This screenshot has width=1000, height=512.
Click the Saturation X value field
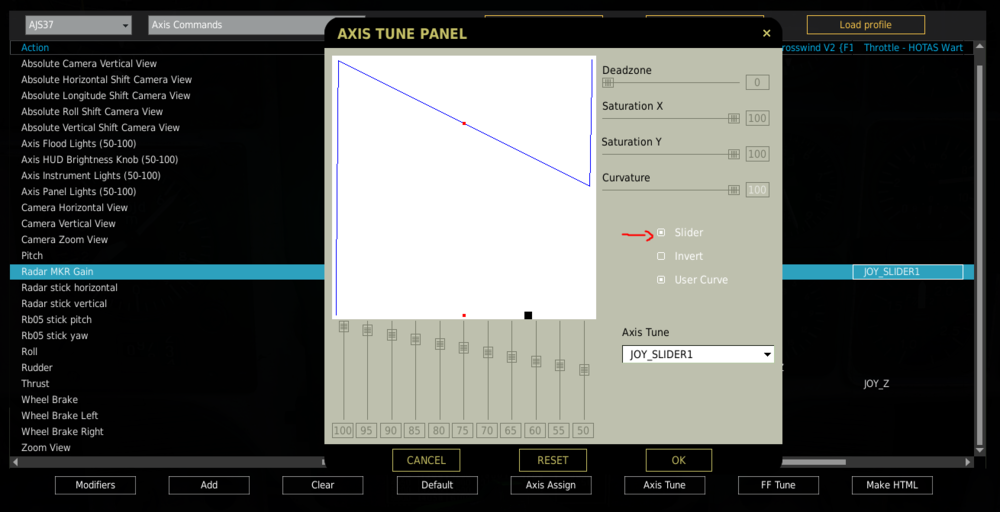(x=757, y=118)
